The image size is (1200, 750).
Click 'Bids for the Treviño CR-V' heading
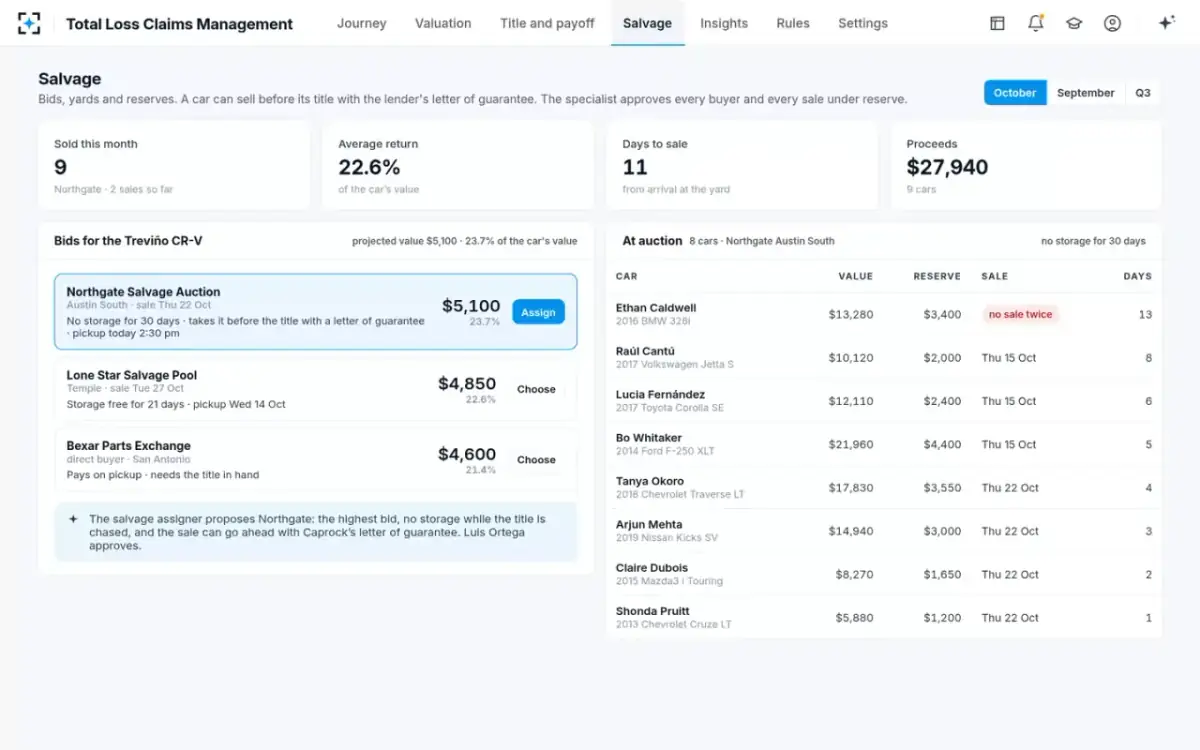pos(128,241)
